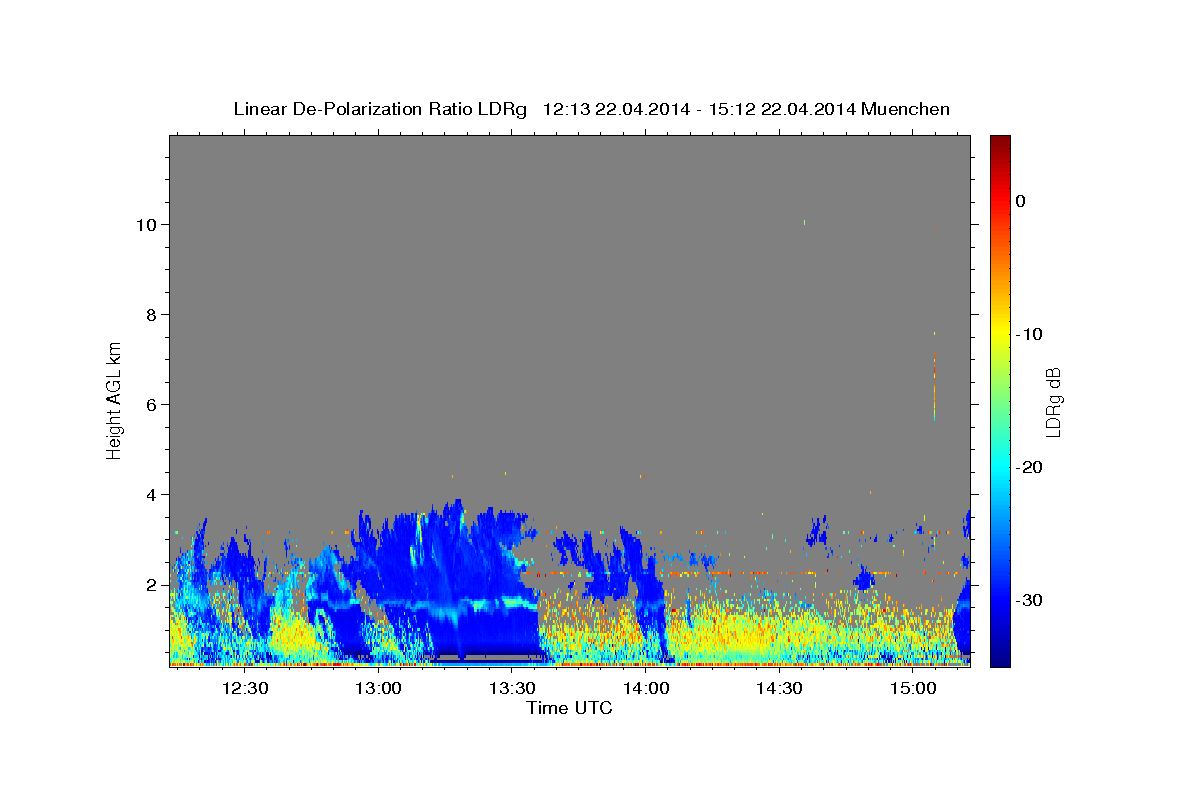Click the 'Time UTC' axis label
Viewport: 1200px width, 800px height.
[x=569, y=708]
